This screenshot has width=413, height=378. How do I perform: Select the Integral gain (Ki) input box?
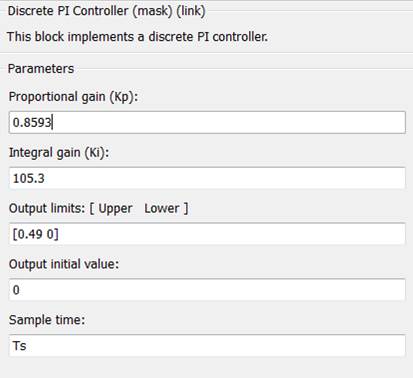(207, 178)
